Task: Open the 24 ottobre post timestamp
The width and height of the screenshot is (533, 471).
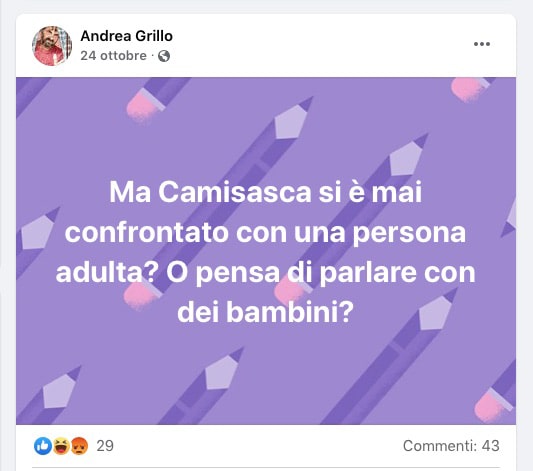Action: coord(114,56)
